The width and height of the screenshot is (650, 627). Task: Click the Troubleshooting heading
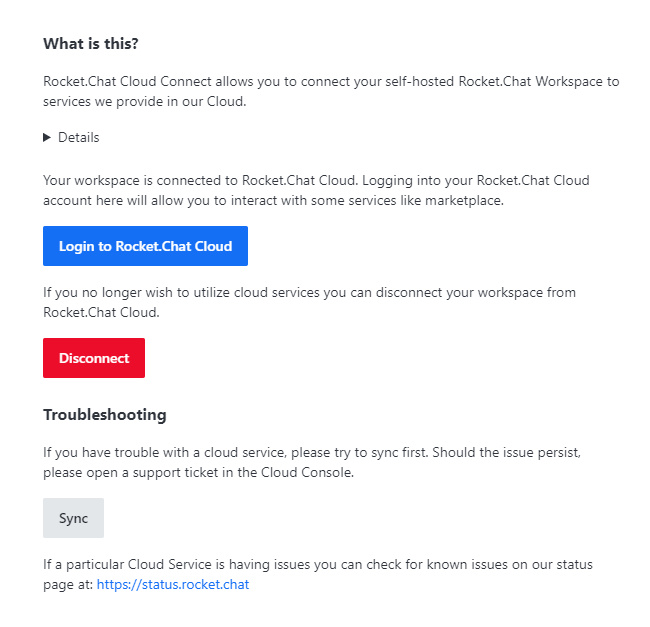[x=104, y=415]
